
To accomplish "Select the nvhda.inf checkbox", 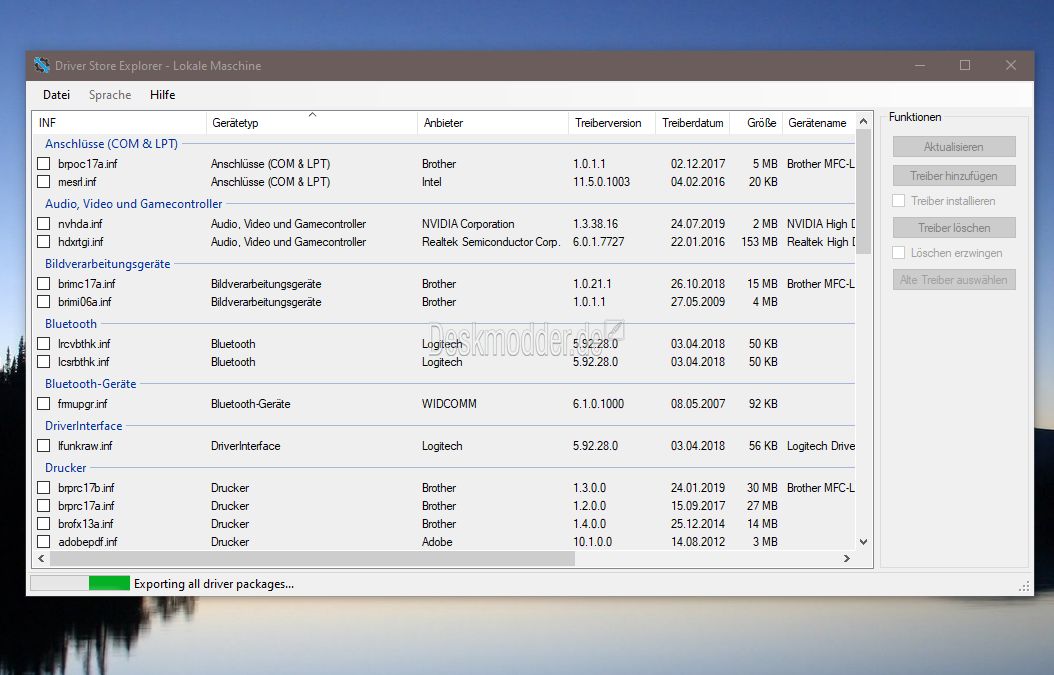I will coord(44,224).
